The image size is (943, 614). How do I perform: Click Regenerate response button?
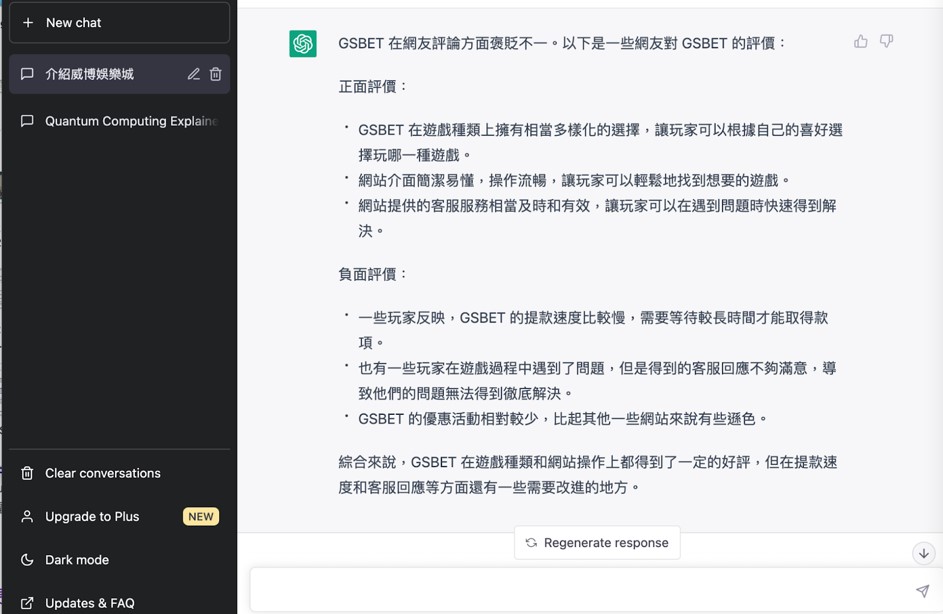[x=597, y=542]
